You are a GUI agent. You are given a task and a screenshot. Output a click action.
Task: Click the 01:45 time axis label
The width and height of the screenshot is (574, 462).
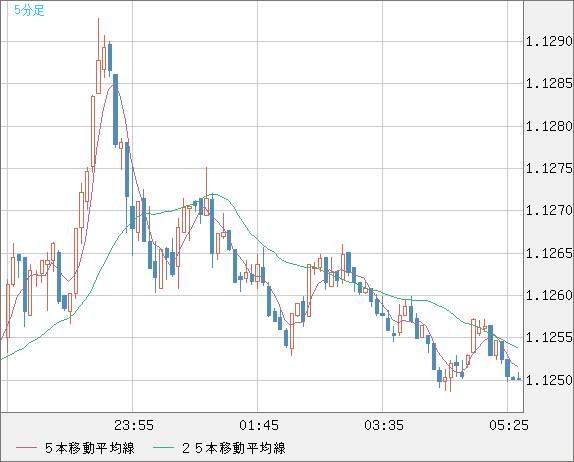(259, 425)
